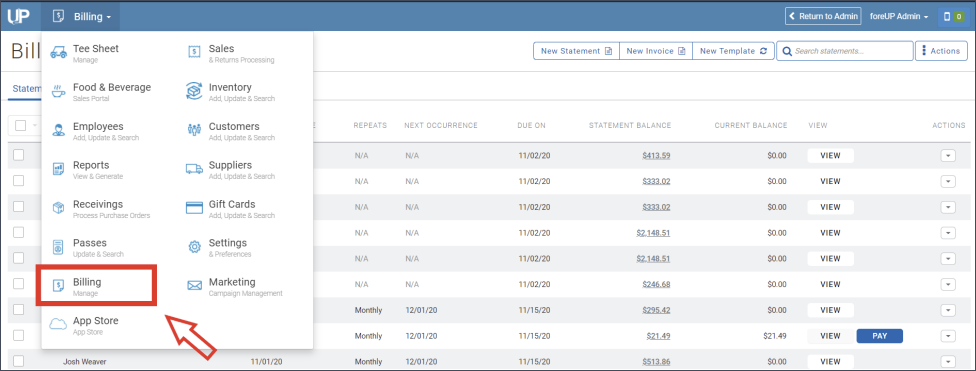Open the Gift Cards card icon

point(194,208)
